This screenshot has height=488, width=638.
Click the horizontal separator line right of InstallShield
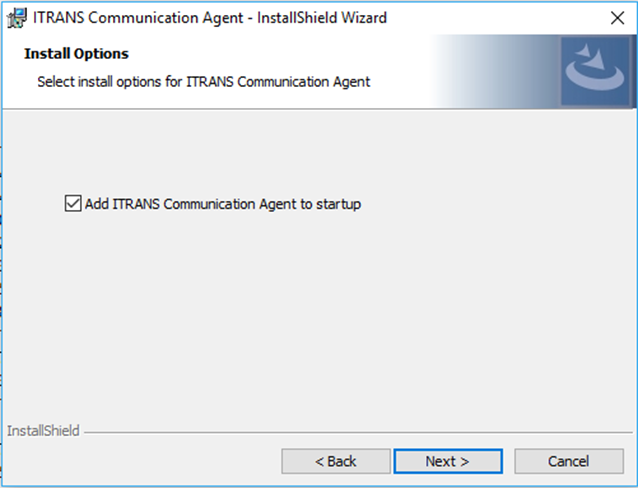pos(350,433)
